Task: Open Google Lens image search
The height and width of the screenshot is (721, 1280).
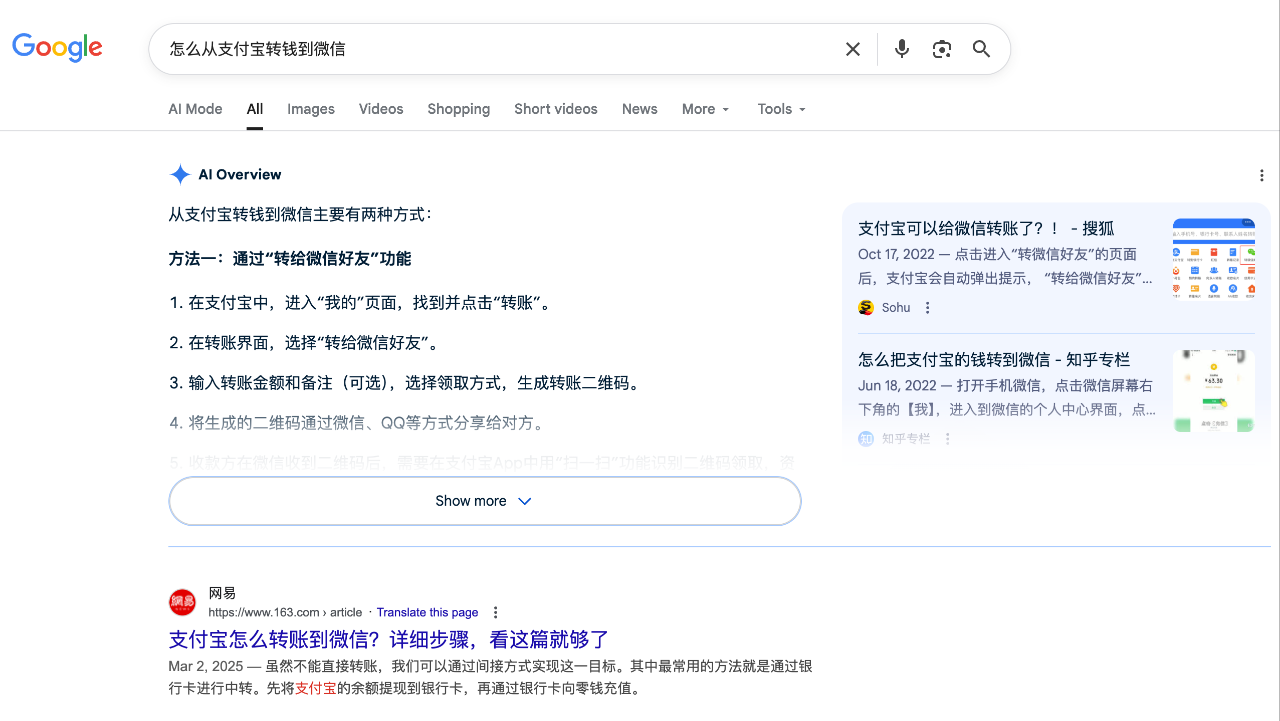Action: pos(941,48)
